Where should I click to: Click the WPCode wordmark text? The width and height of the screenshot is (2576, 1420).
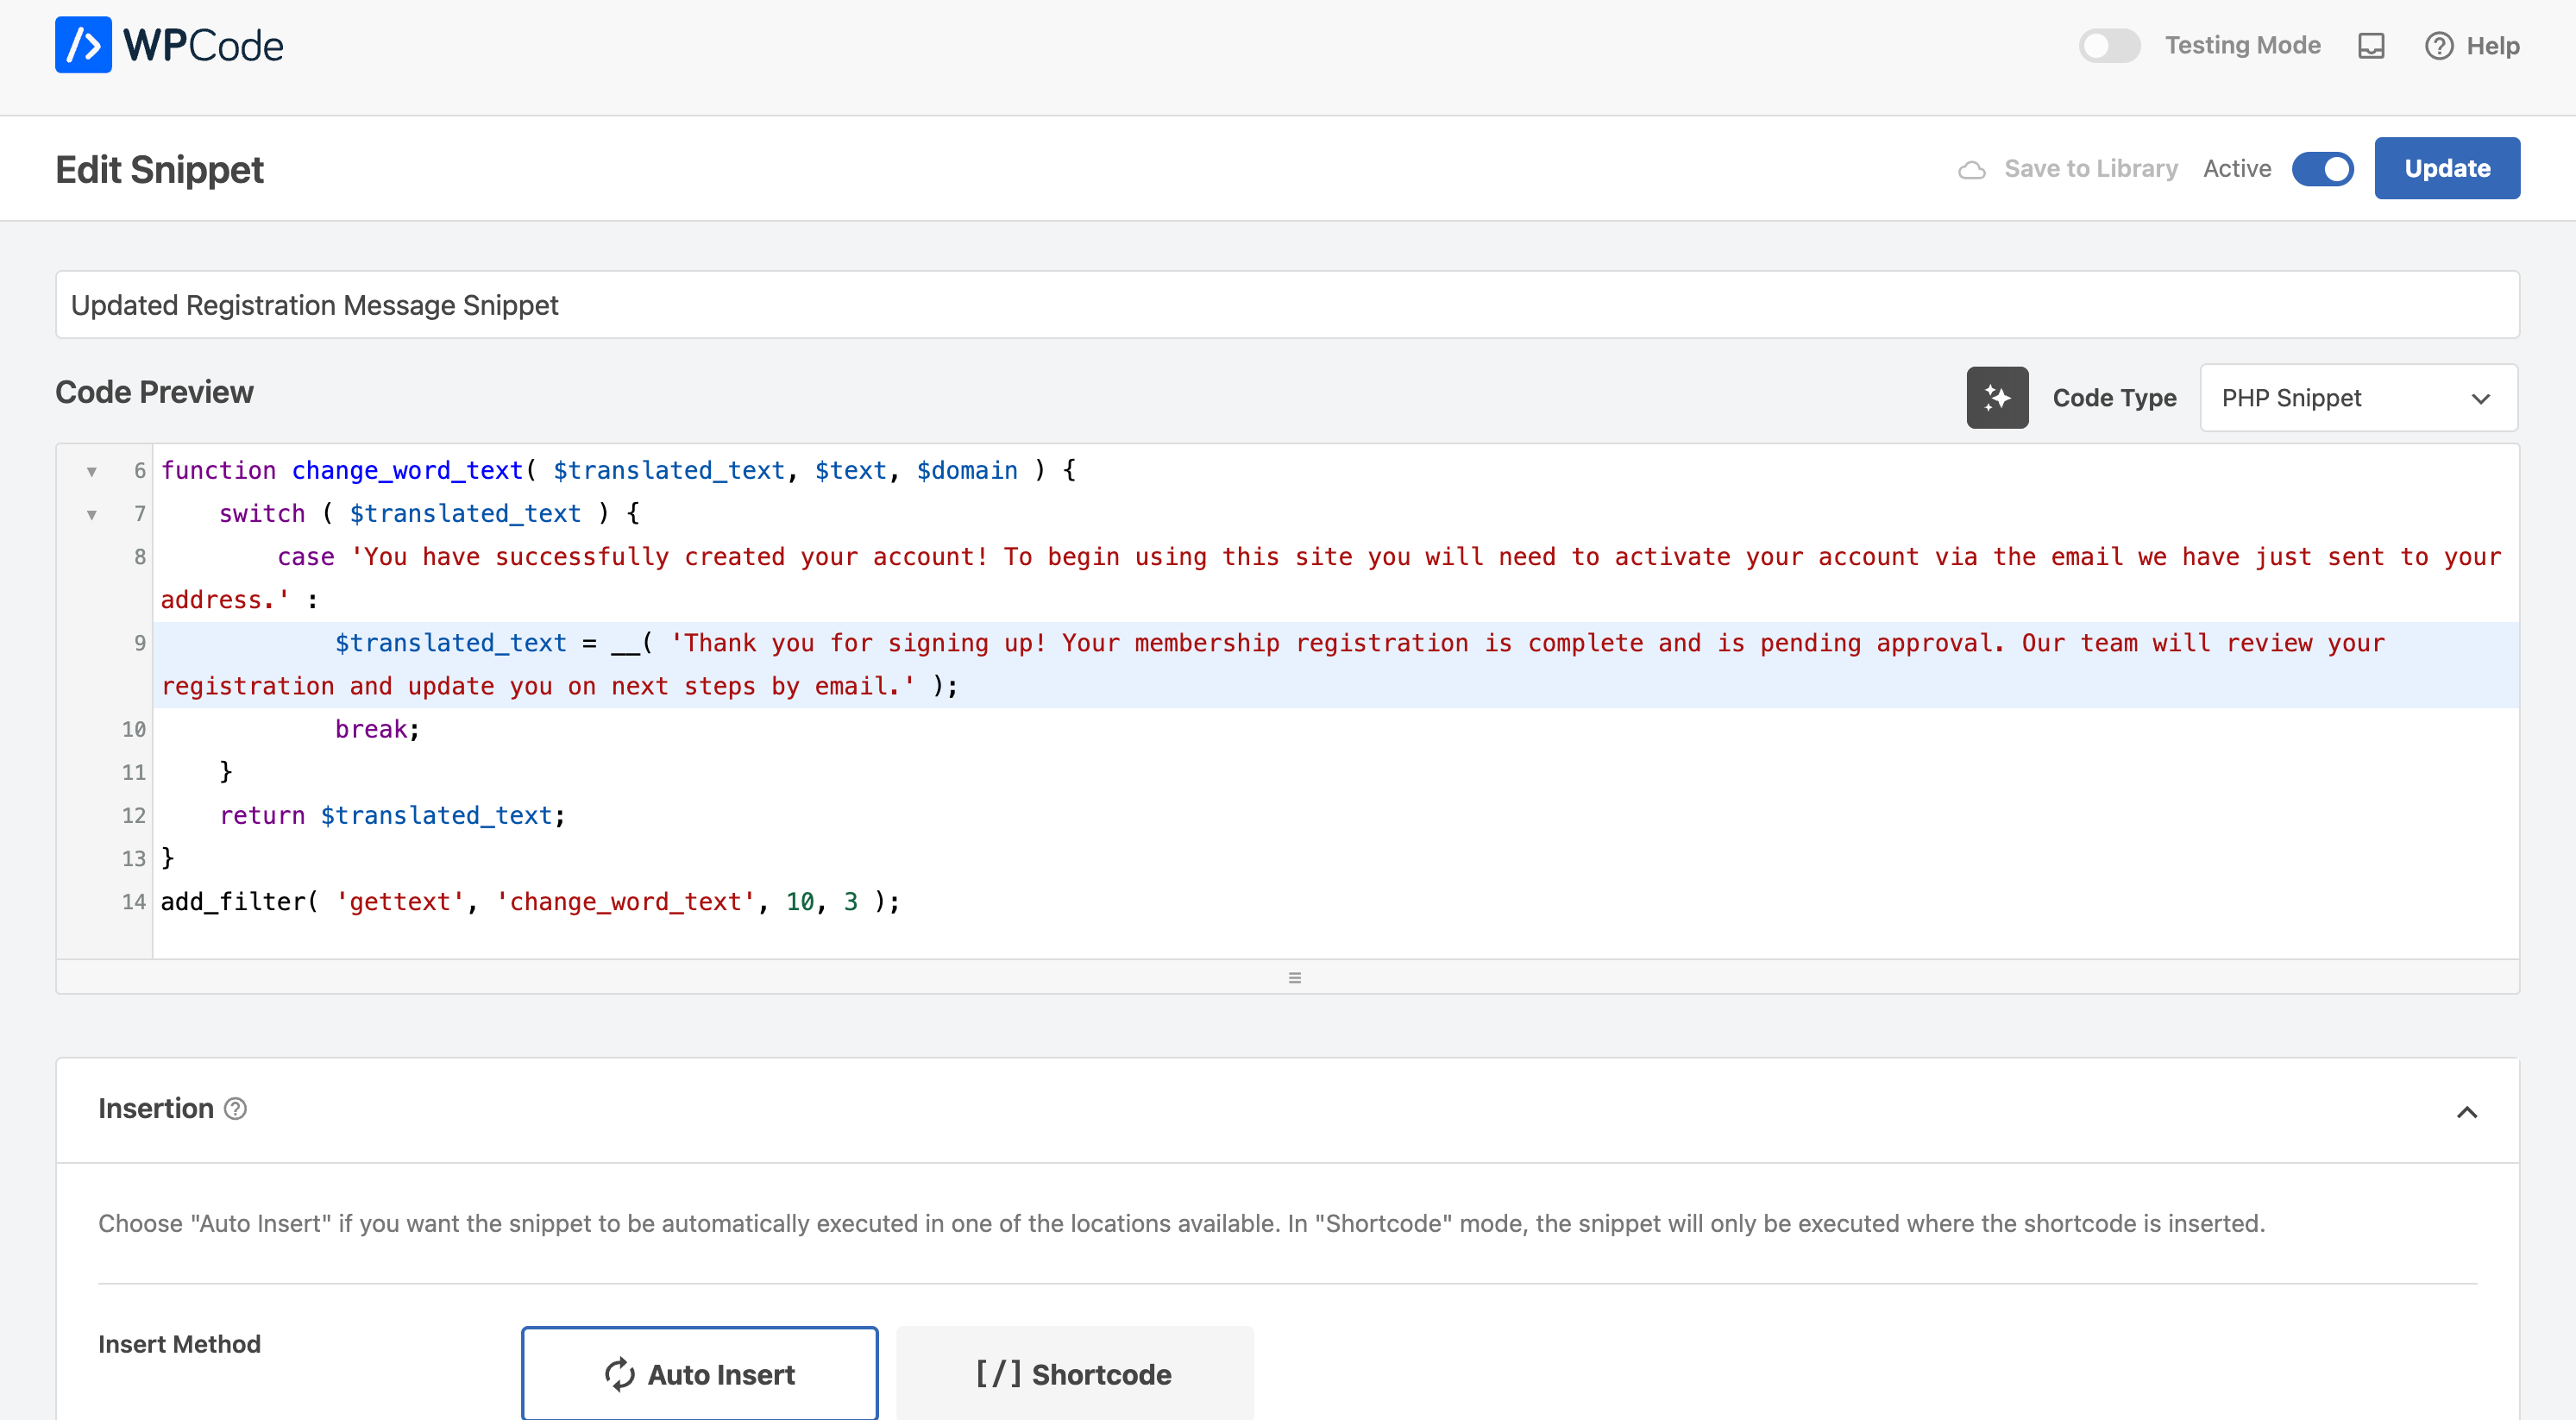pyautogui.click(x=203, y=46)
